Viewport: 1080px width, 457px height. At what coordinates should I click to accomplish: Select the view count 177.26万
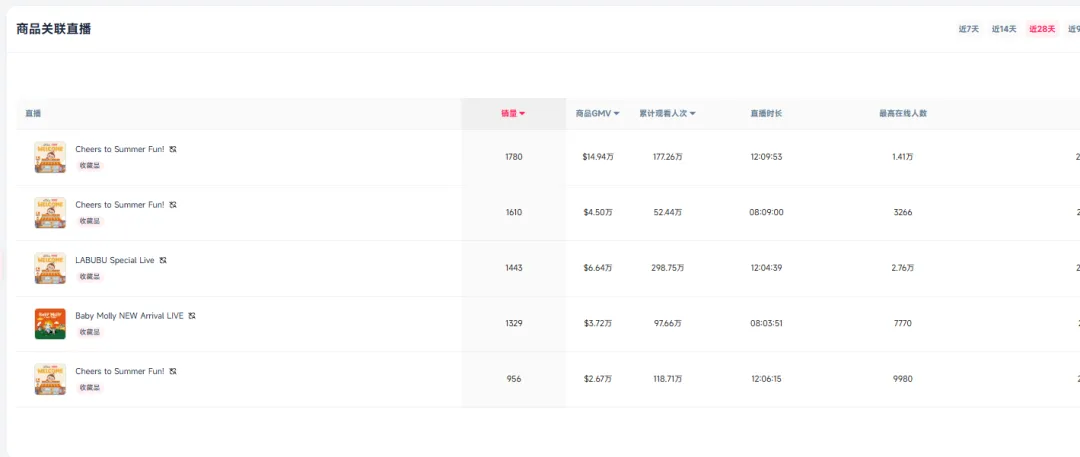[x=668, y=157]
